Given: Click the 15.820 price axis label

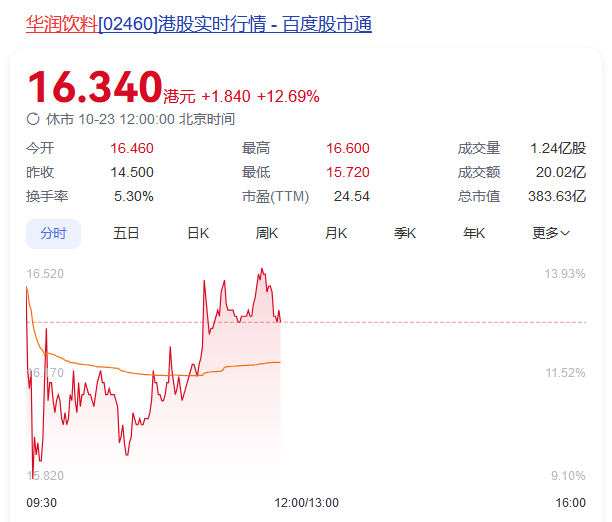Looking at the screenshot, I should (45, 476).
